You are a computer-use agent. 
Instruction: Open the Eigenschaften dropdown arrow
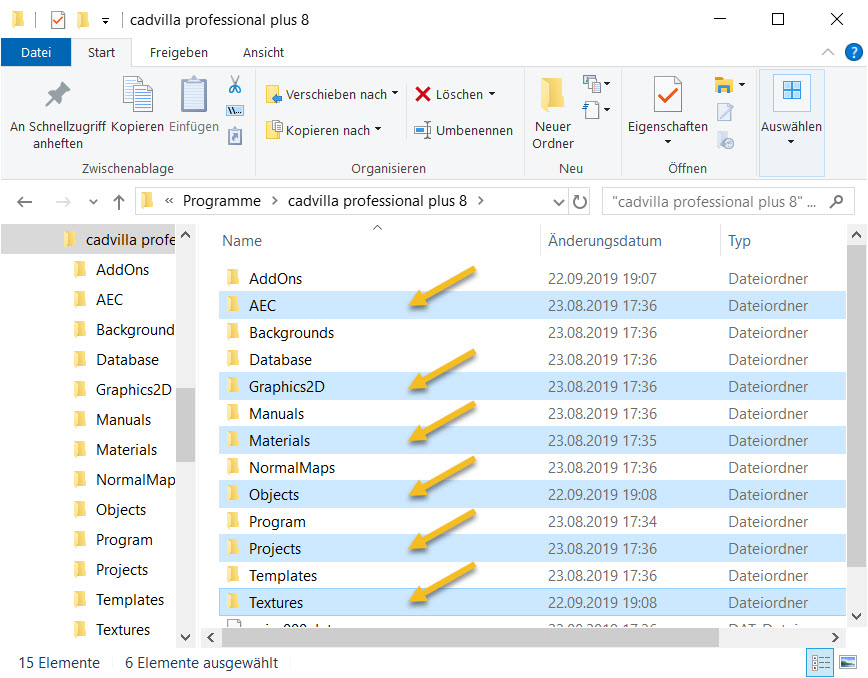point(668,142)
